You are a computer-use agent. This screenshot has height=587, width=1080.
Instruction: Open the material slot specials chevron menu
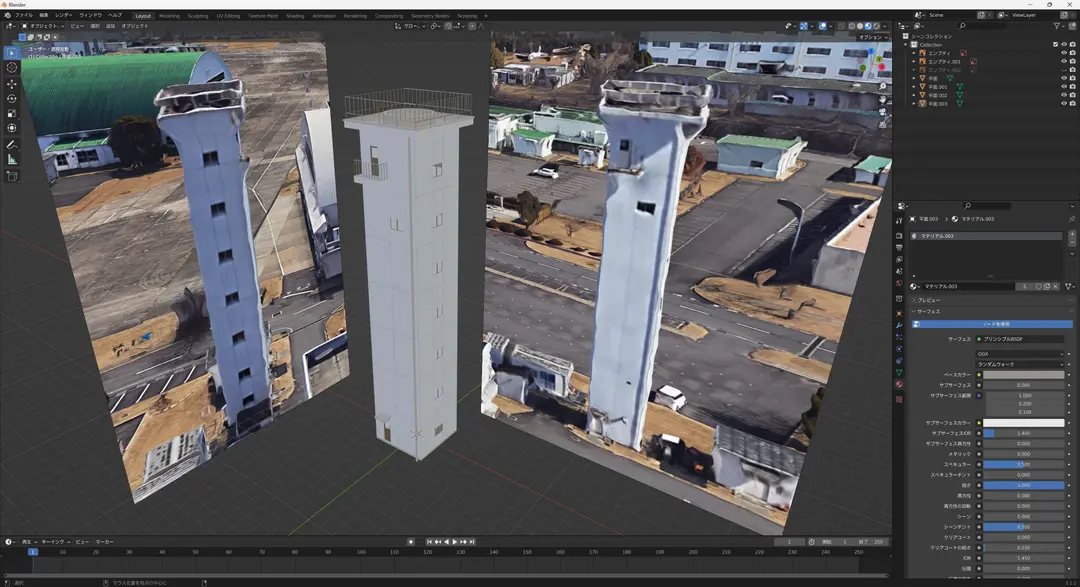[1072, 254]
